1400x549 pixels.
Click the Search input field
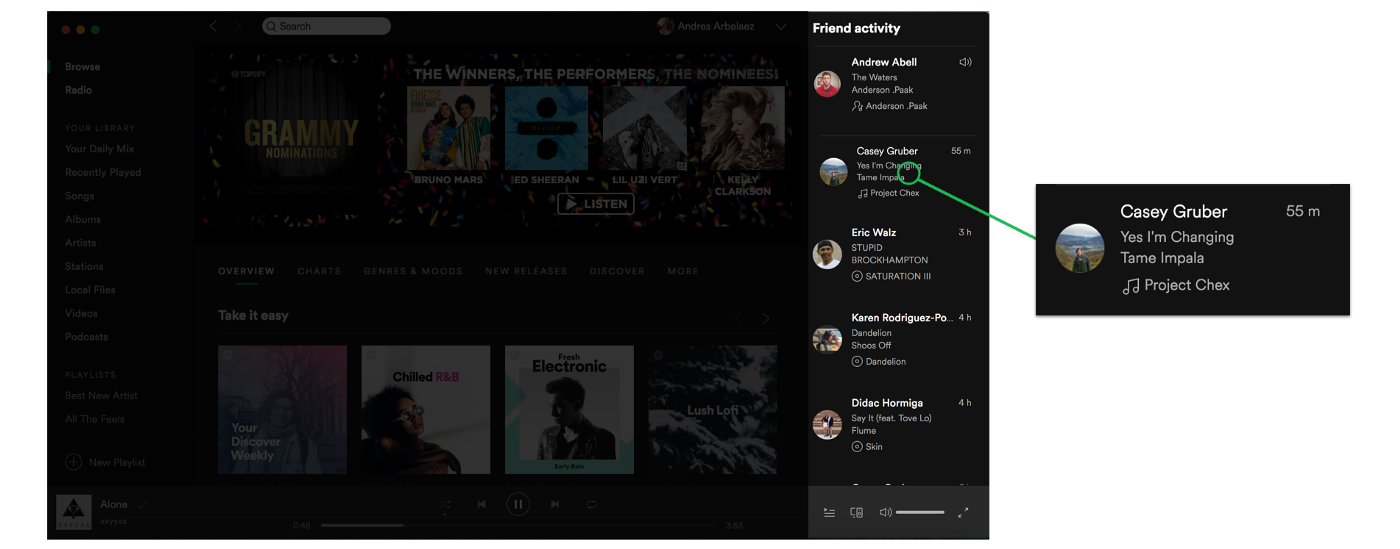click(327, 26)
